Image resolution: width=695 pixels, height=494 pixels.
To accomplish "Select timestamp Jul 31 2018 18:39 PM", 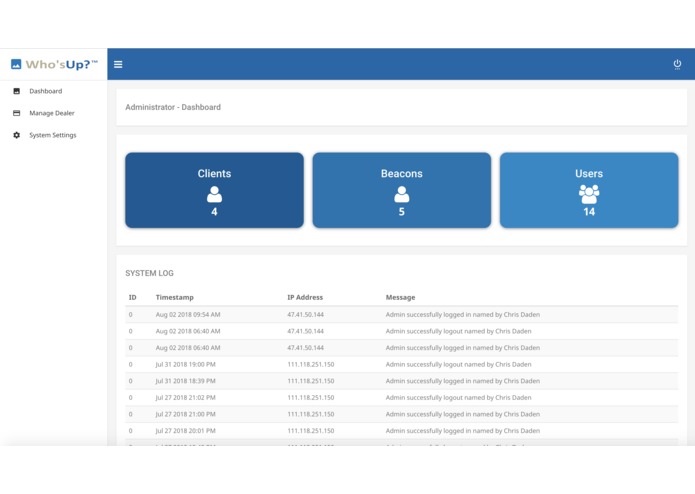I will (x=185, y=381).
